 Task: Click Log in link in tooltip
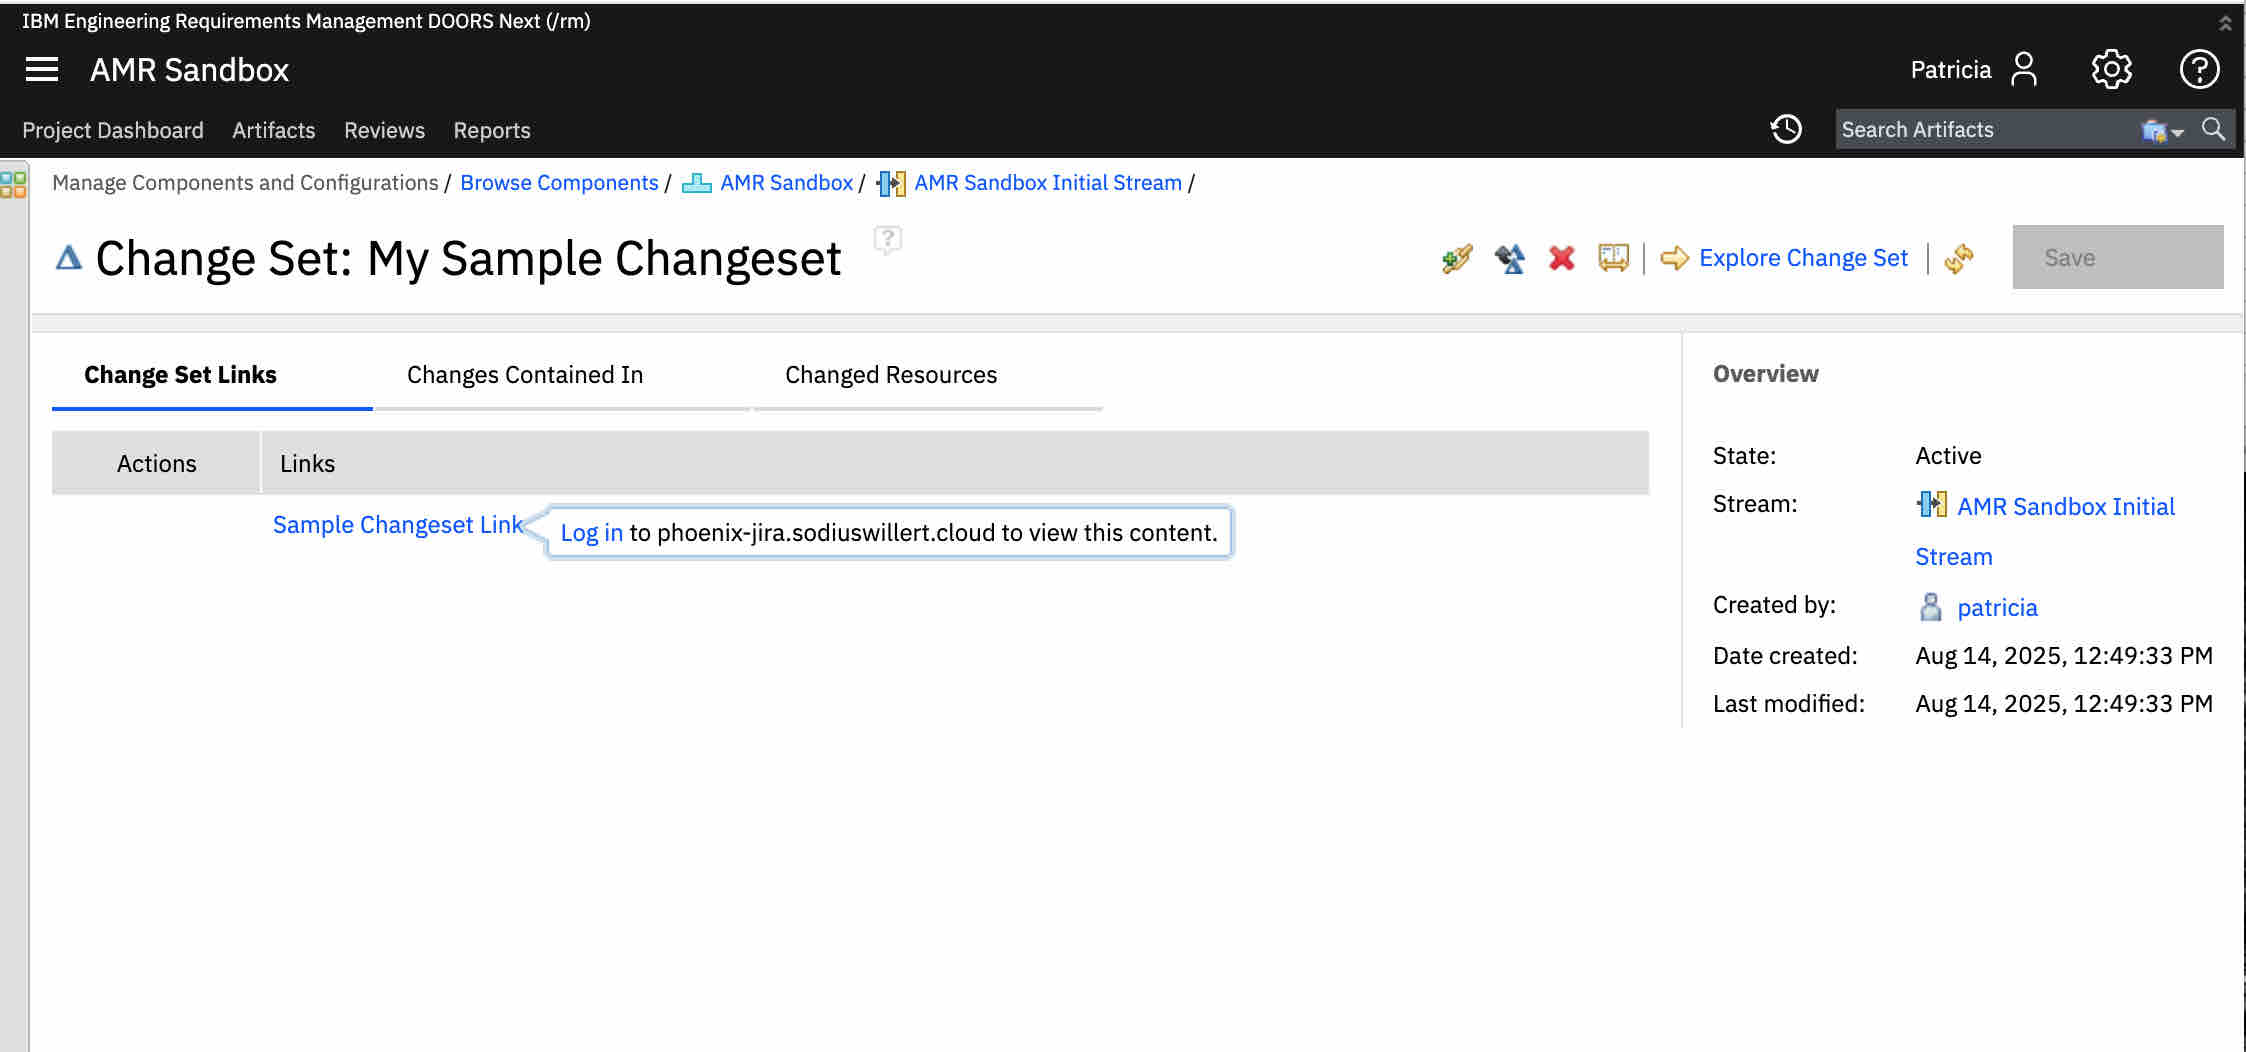click(591, 533)
